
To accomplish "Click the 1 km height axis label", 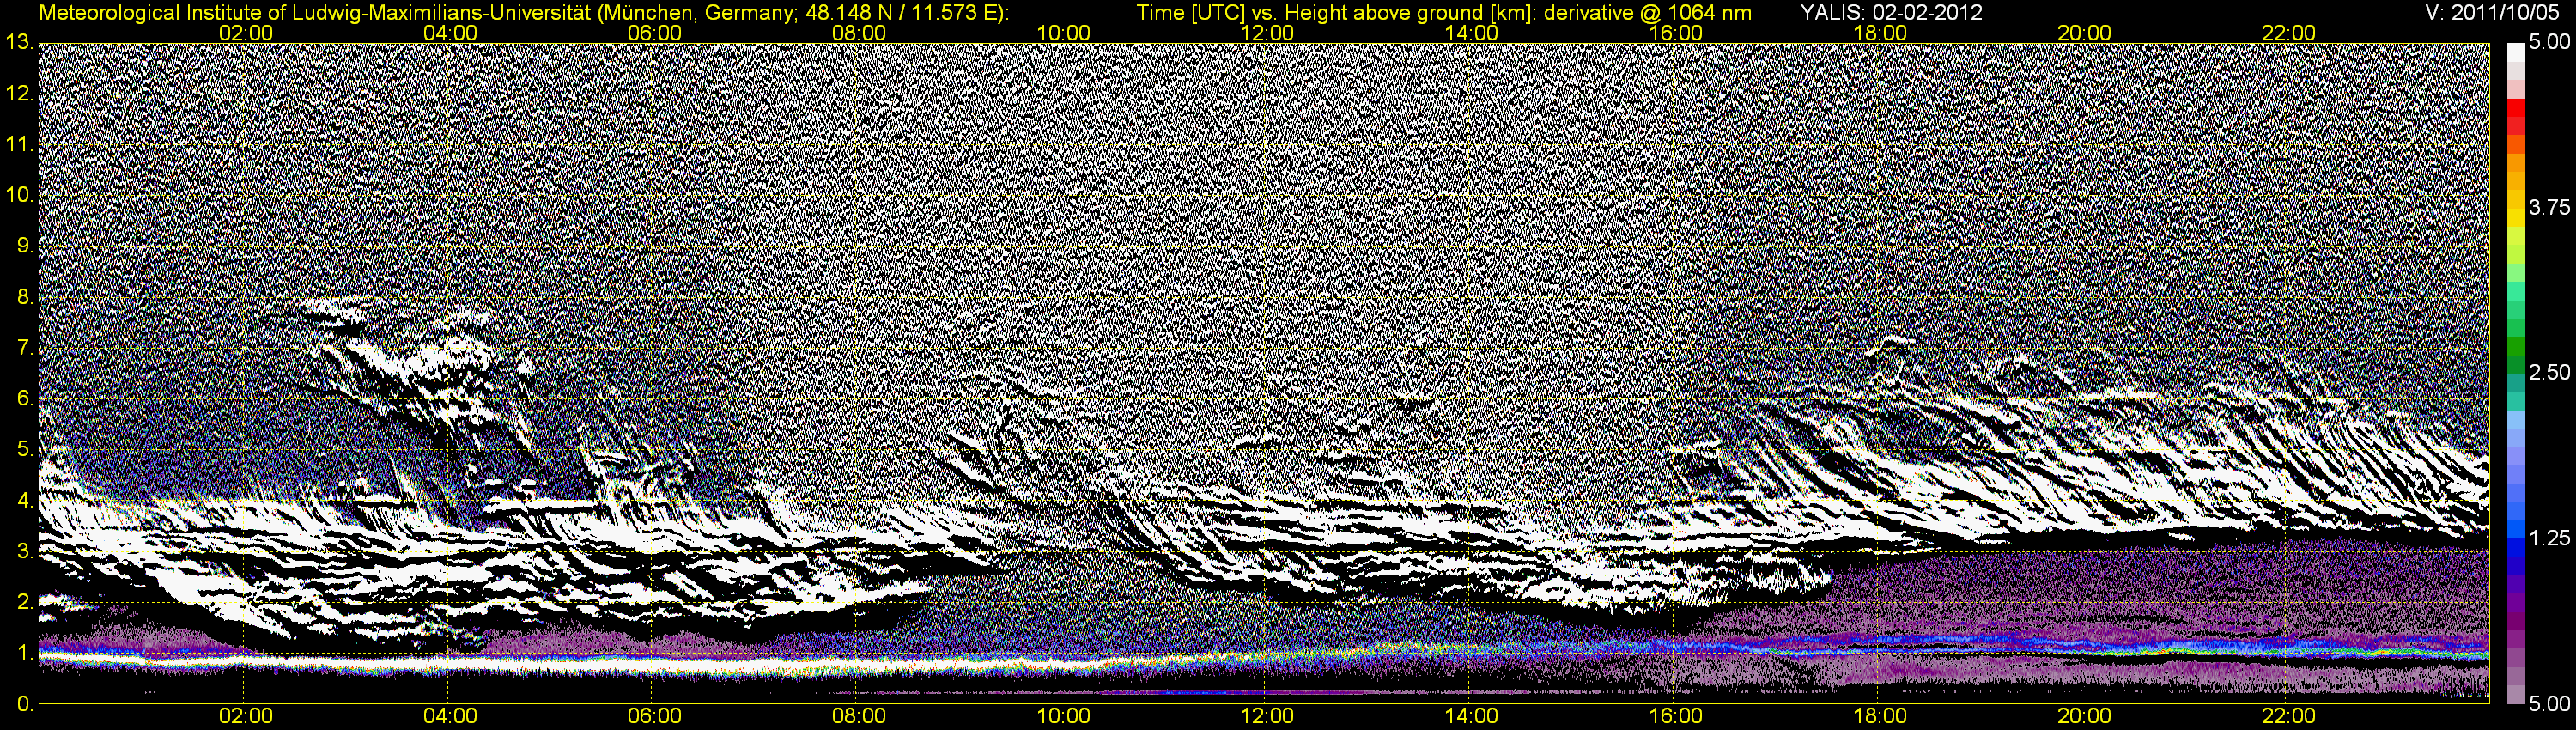I will (24, 653).
